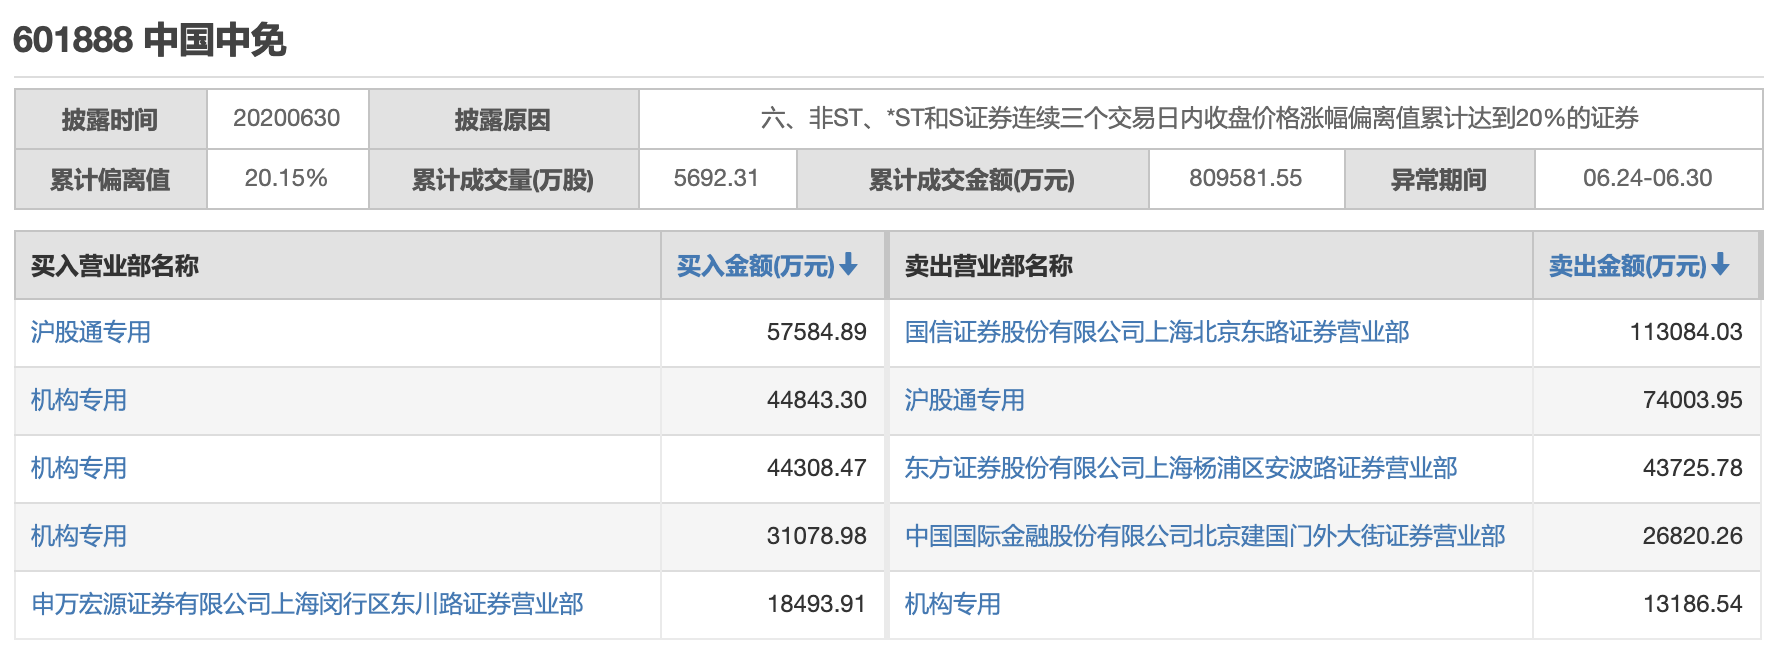1770x646 pixels.
Task: Select buy amount 44308.47
Action: pyautogui.click(x=817, y=468)
